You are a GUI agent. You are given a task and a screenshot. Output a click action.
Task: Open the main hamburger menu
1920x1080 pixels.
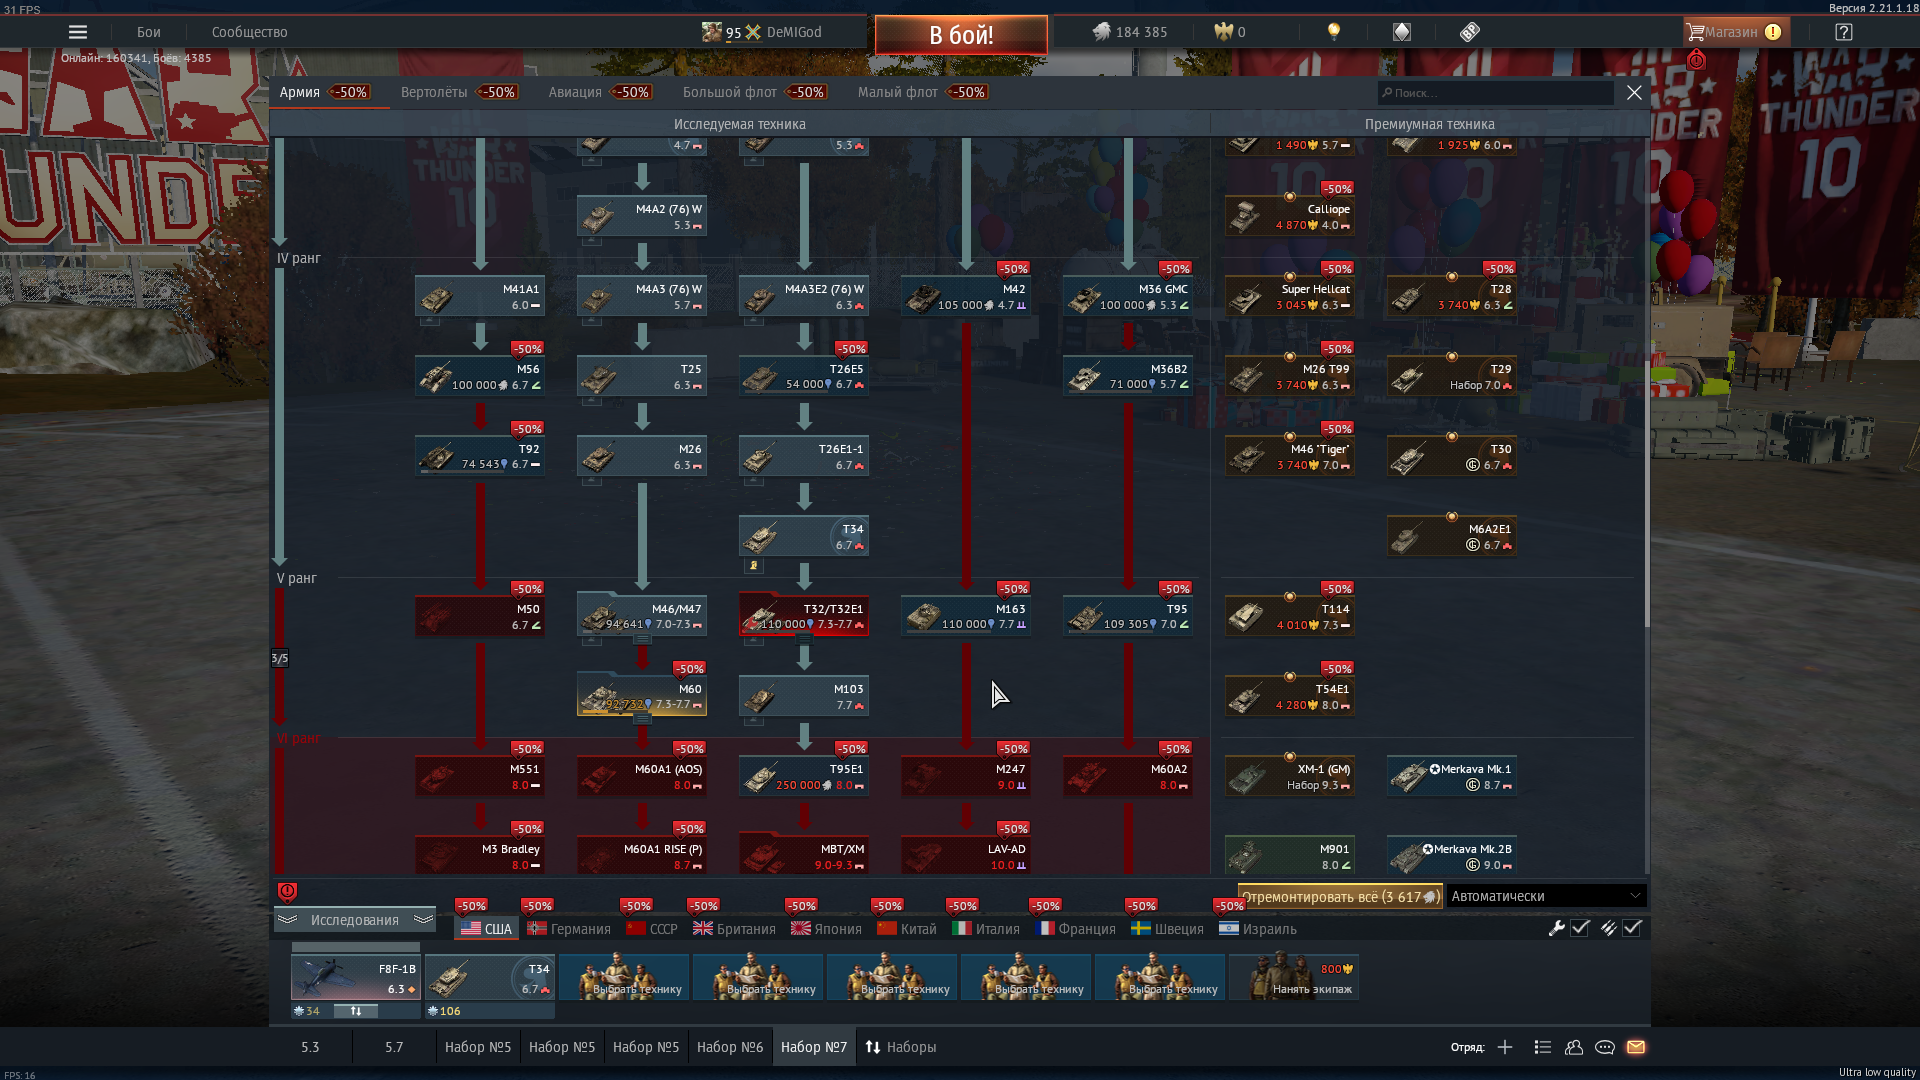click(x=78, y=32)
